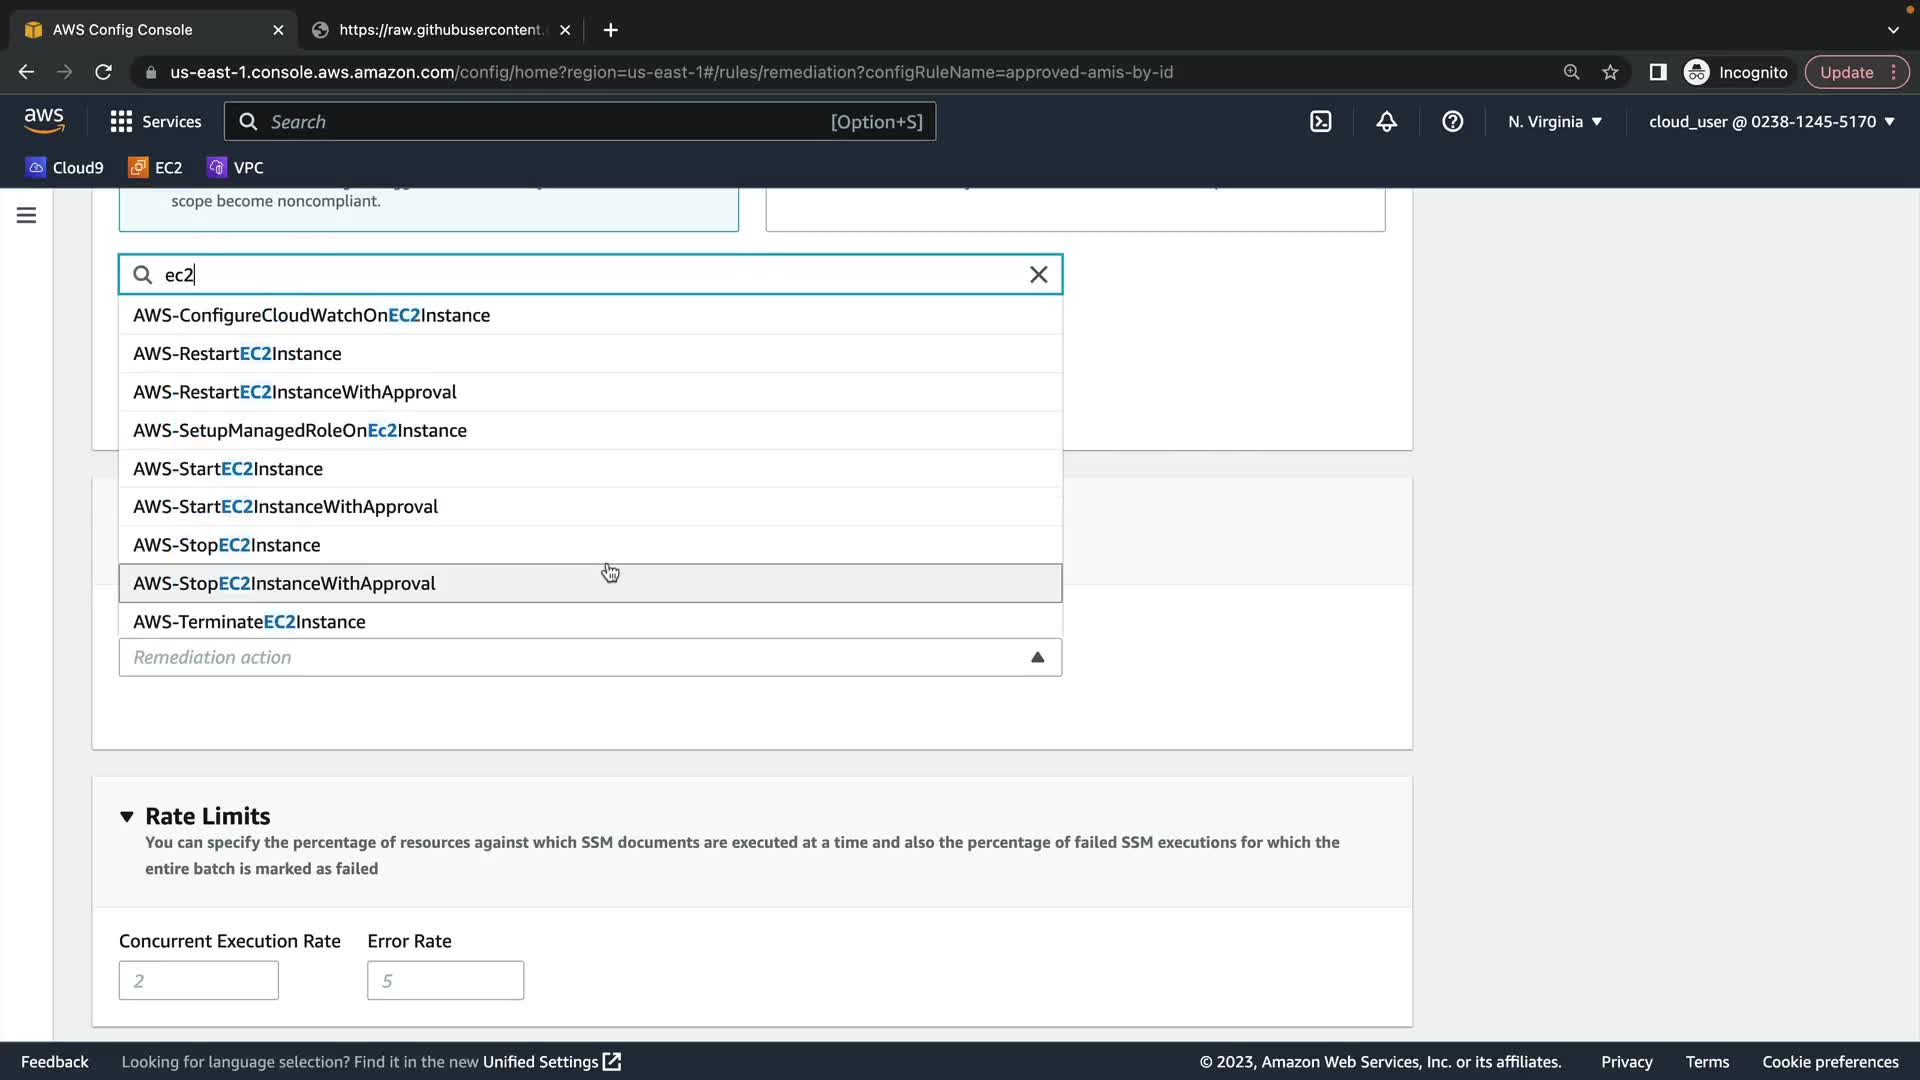Toggle the left navigation hamburger menu
The image size is (1920, 1080).
click(27, 215)
